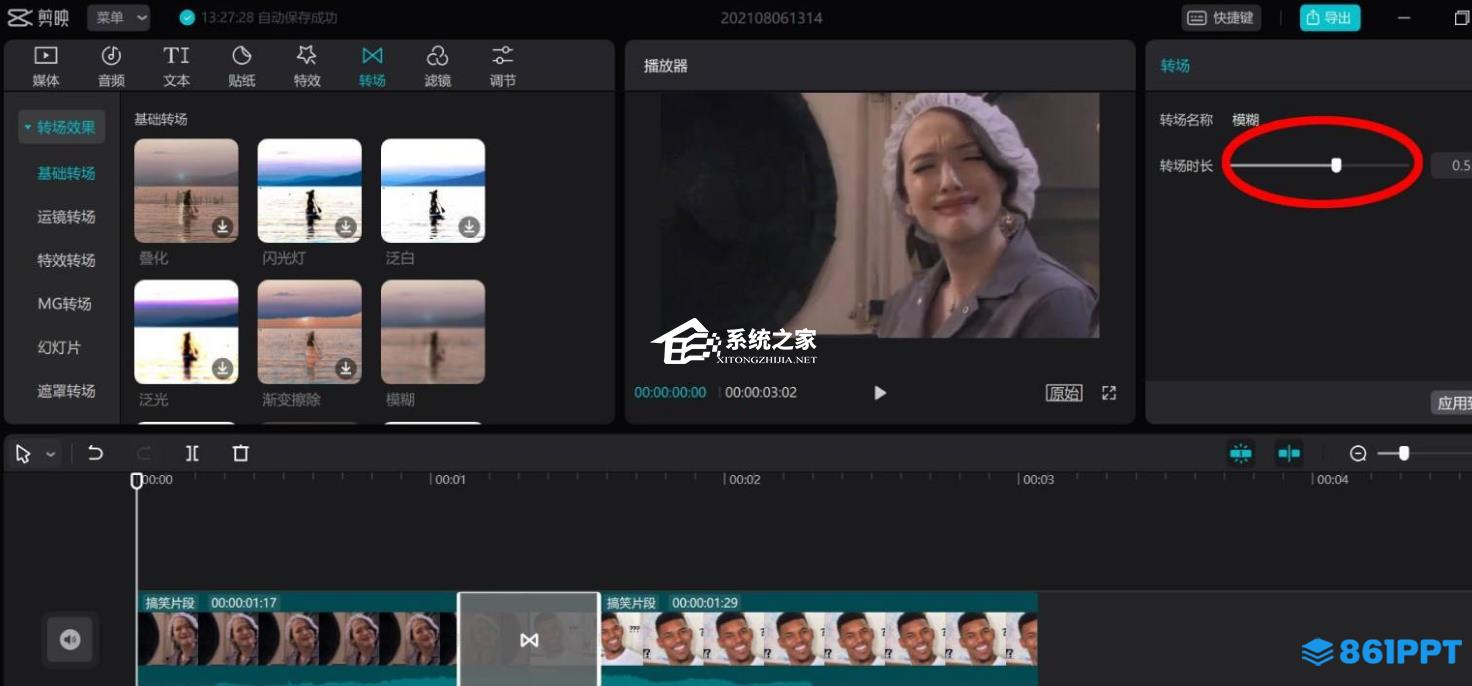Screen dimensions: 1472x686
Task: Select the 叠化 transition thumbnail
Action: pos(186,191)
